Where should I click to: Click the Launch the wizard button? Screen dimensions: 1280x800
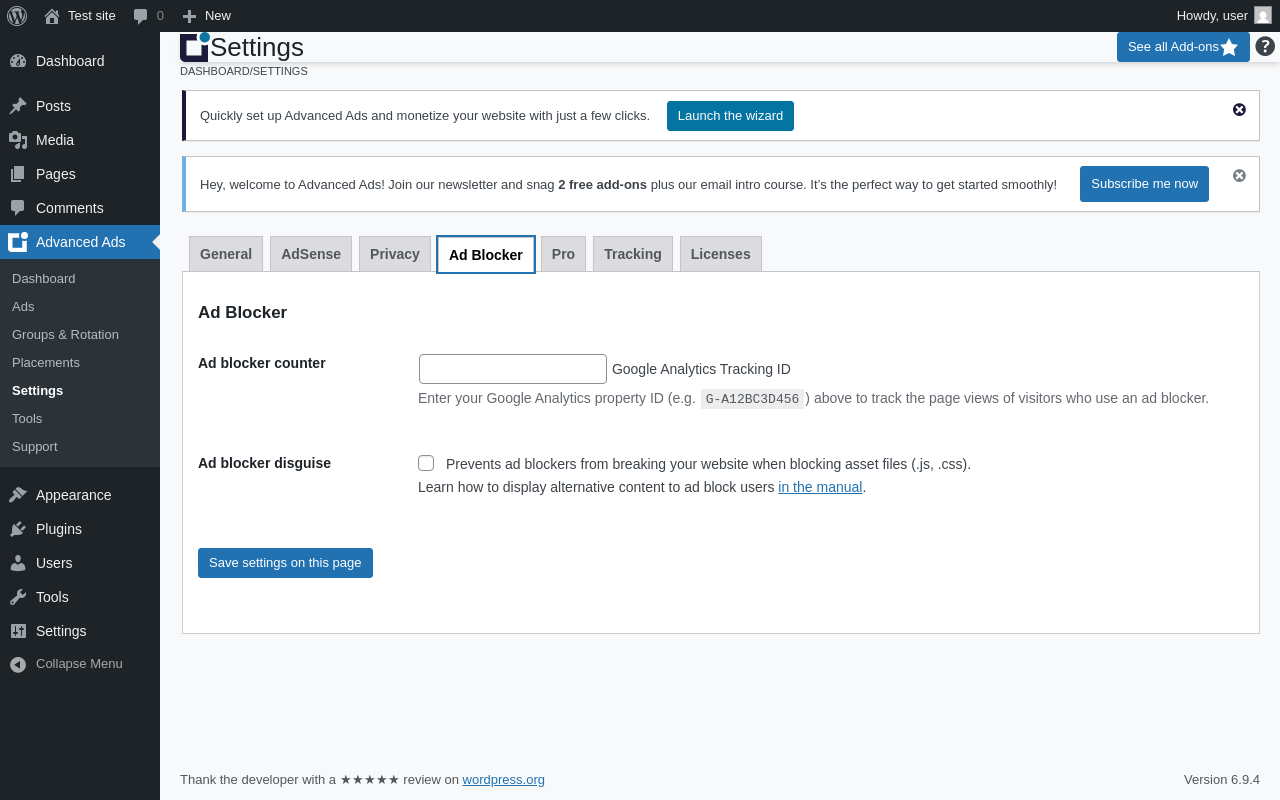tap(730, 116)
